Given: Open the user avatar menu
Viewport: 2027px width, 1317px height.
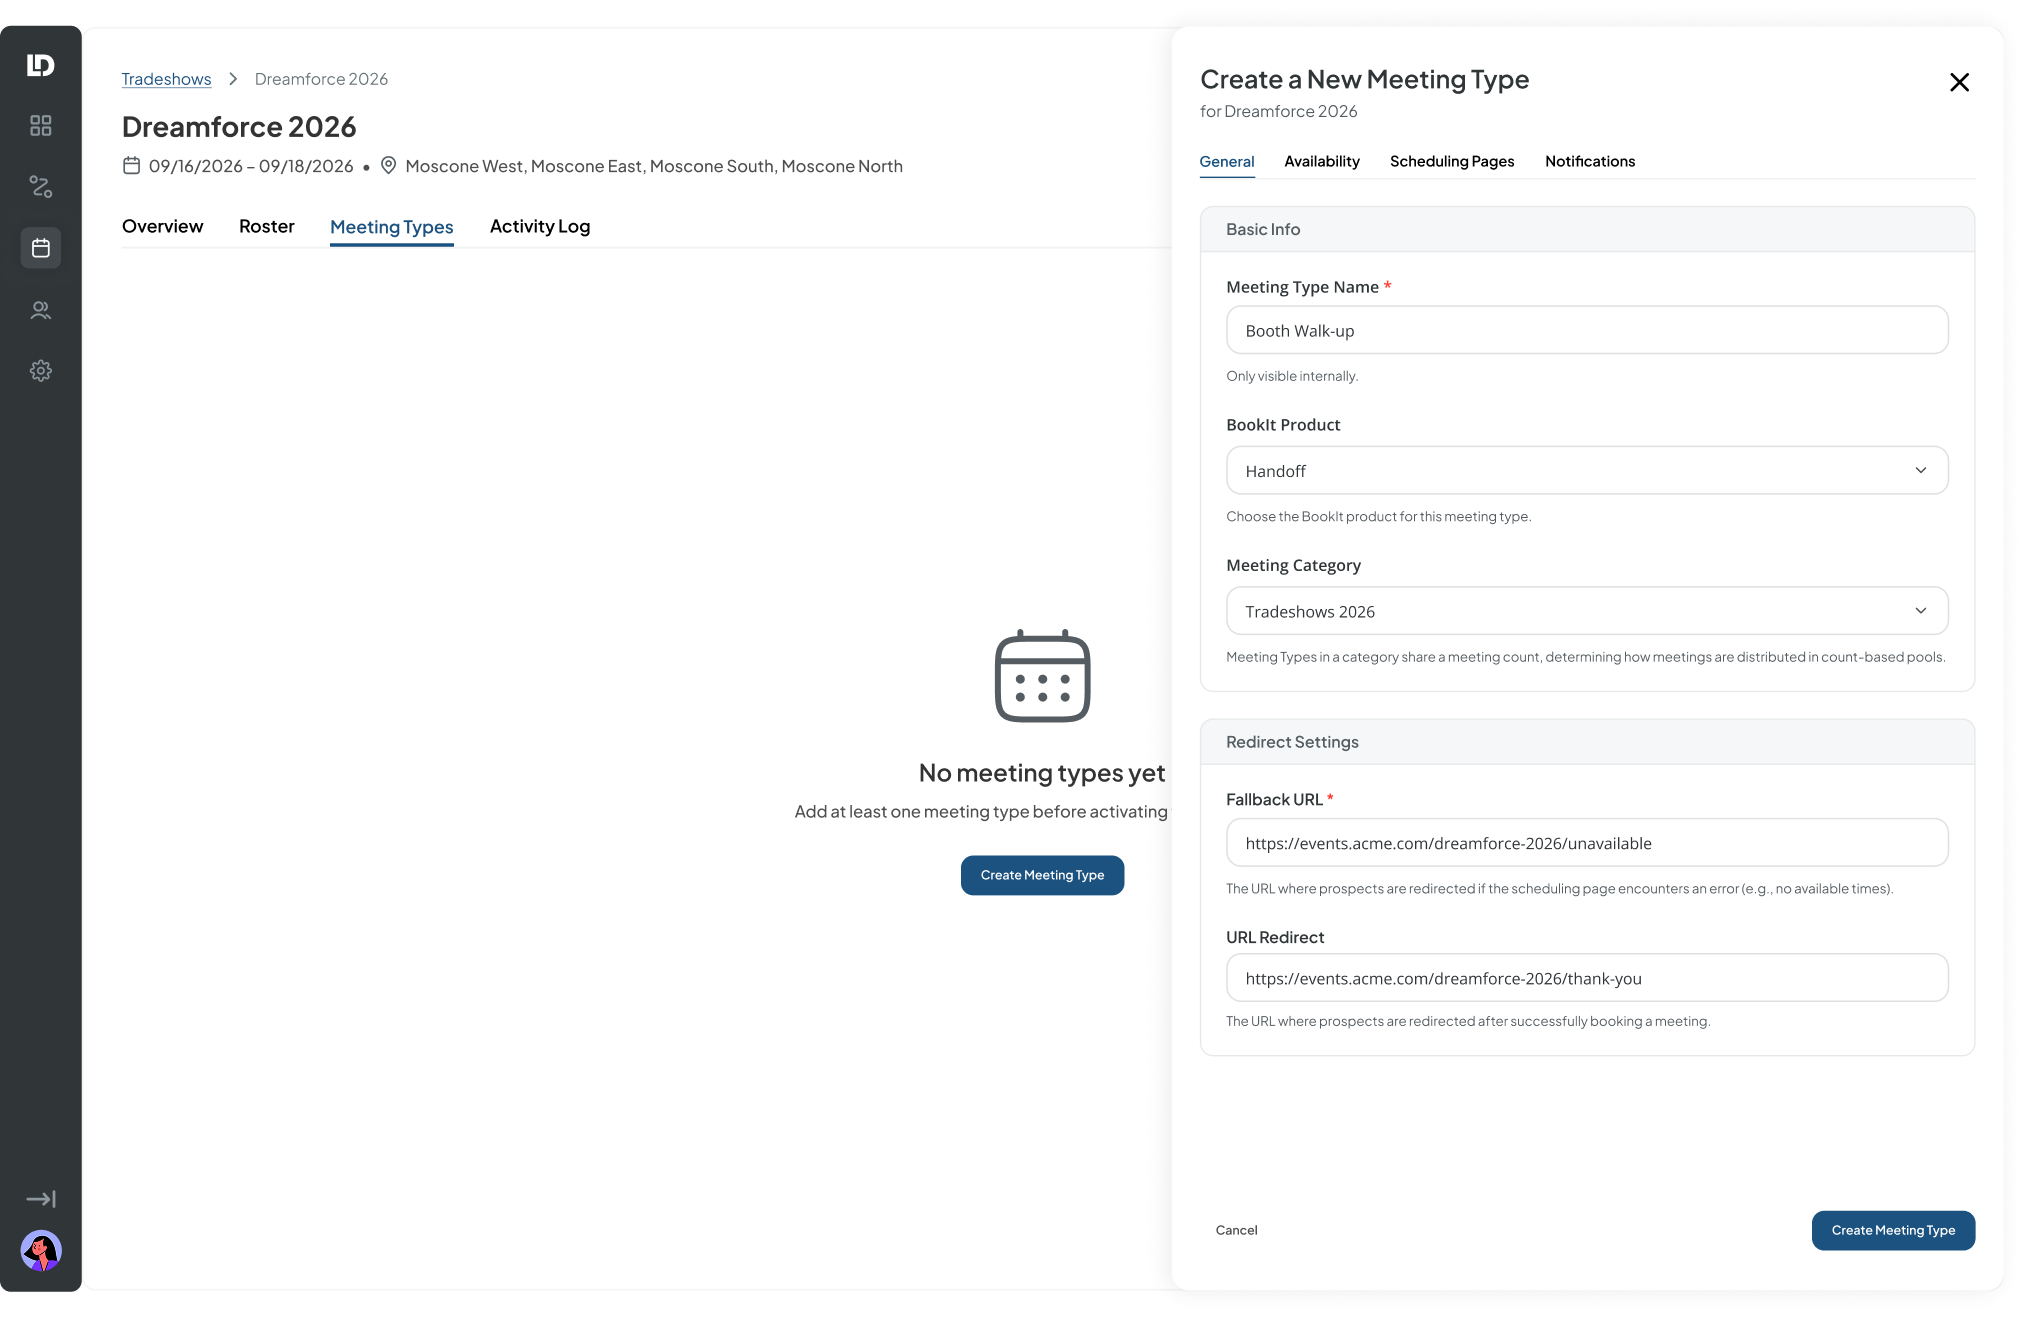Looking at the screenshot, I should [41, 1251].
